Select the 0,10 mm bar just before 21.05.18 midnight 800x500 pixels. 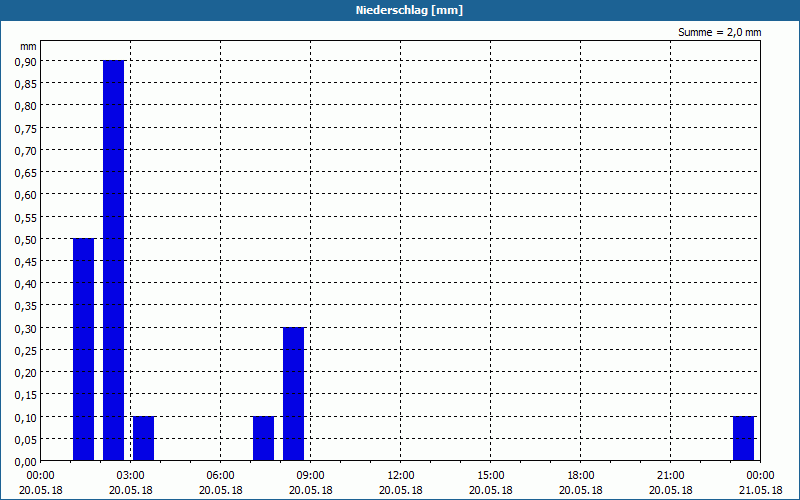click(x=743, y=438)
